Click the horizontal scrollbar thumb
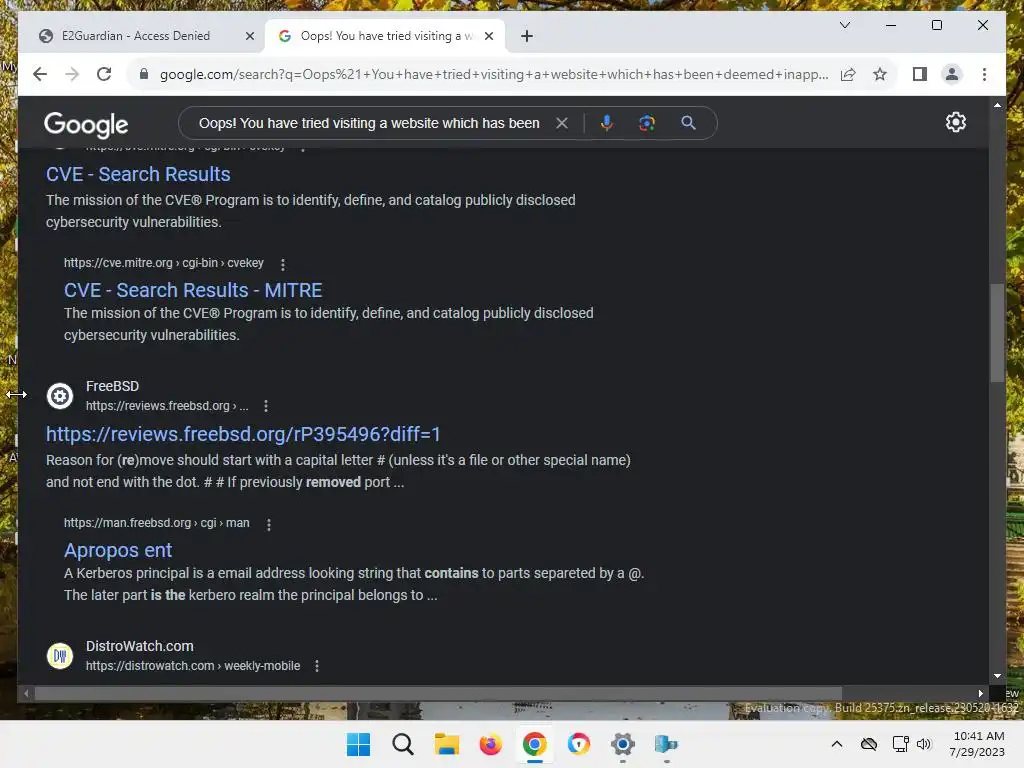Image resolution: width=1024 pixels, height=768 pixels. [x=438, y=694]
